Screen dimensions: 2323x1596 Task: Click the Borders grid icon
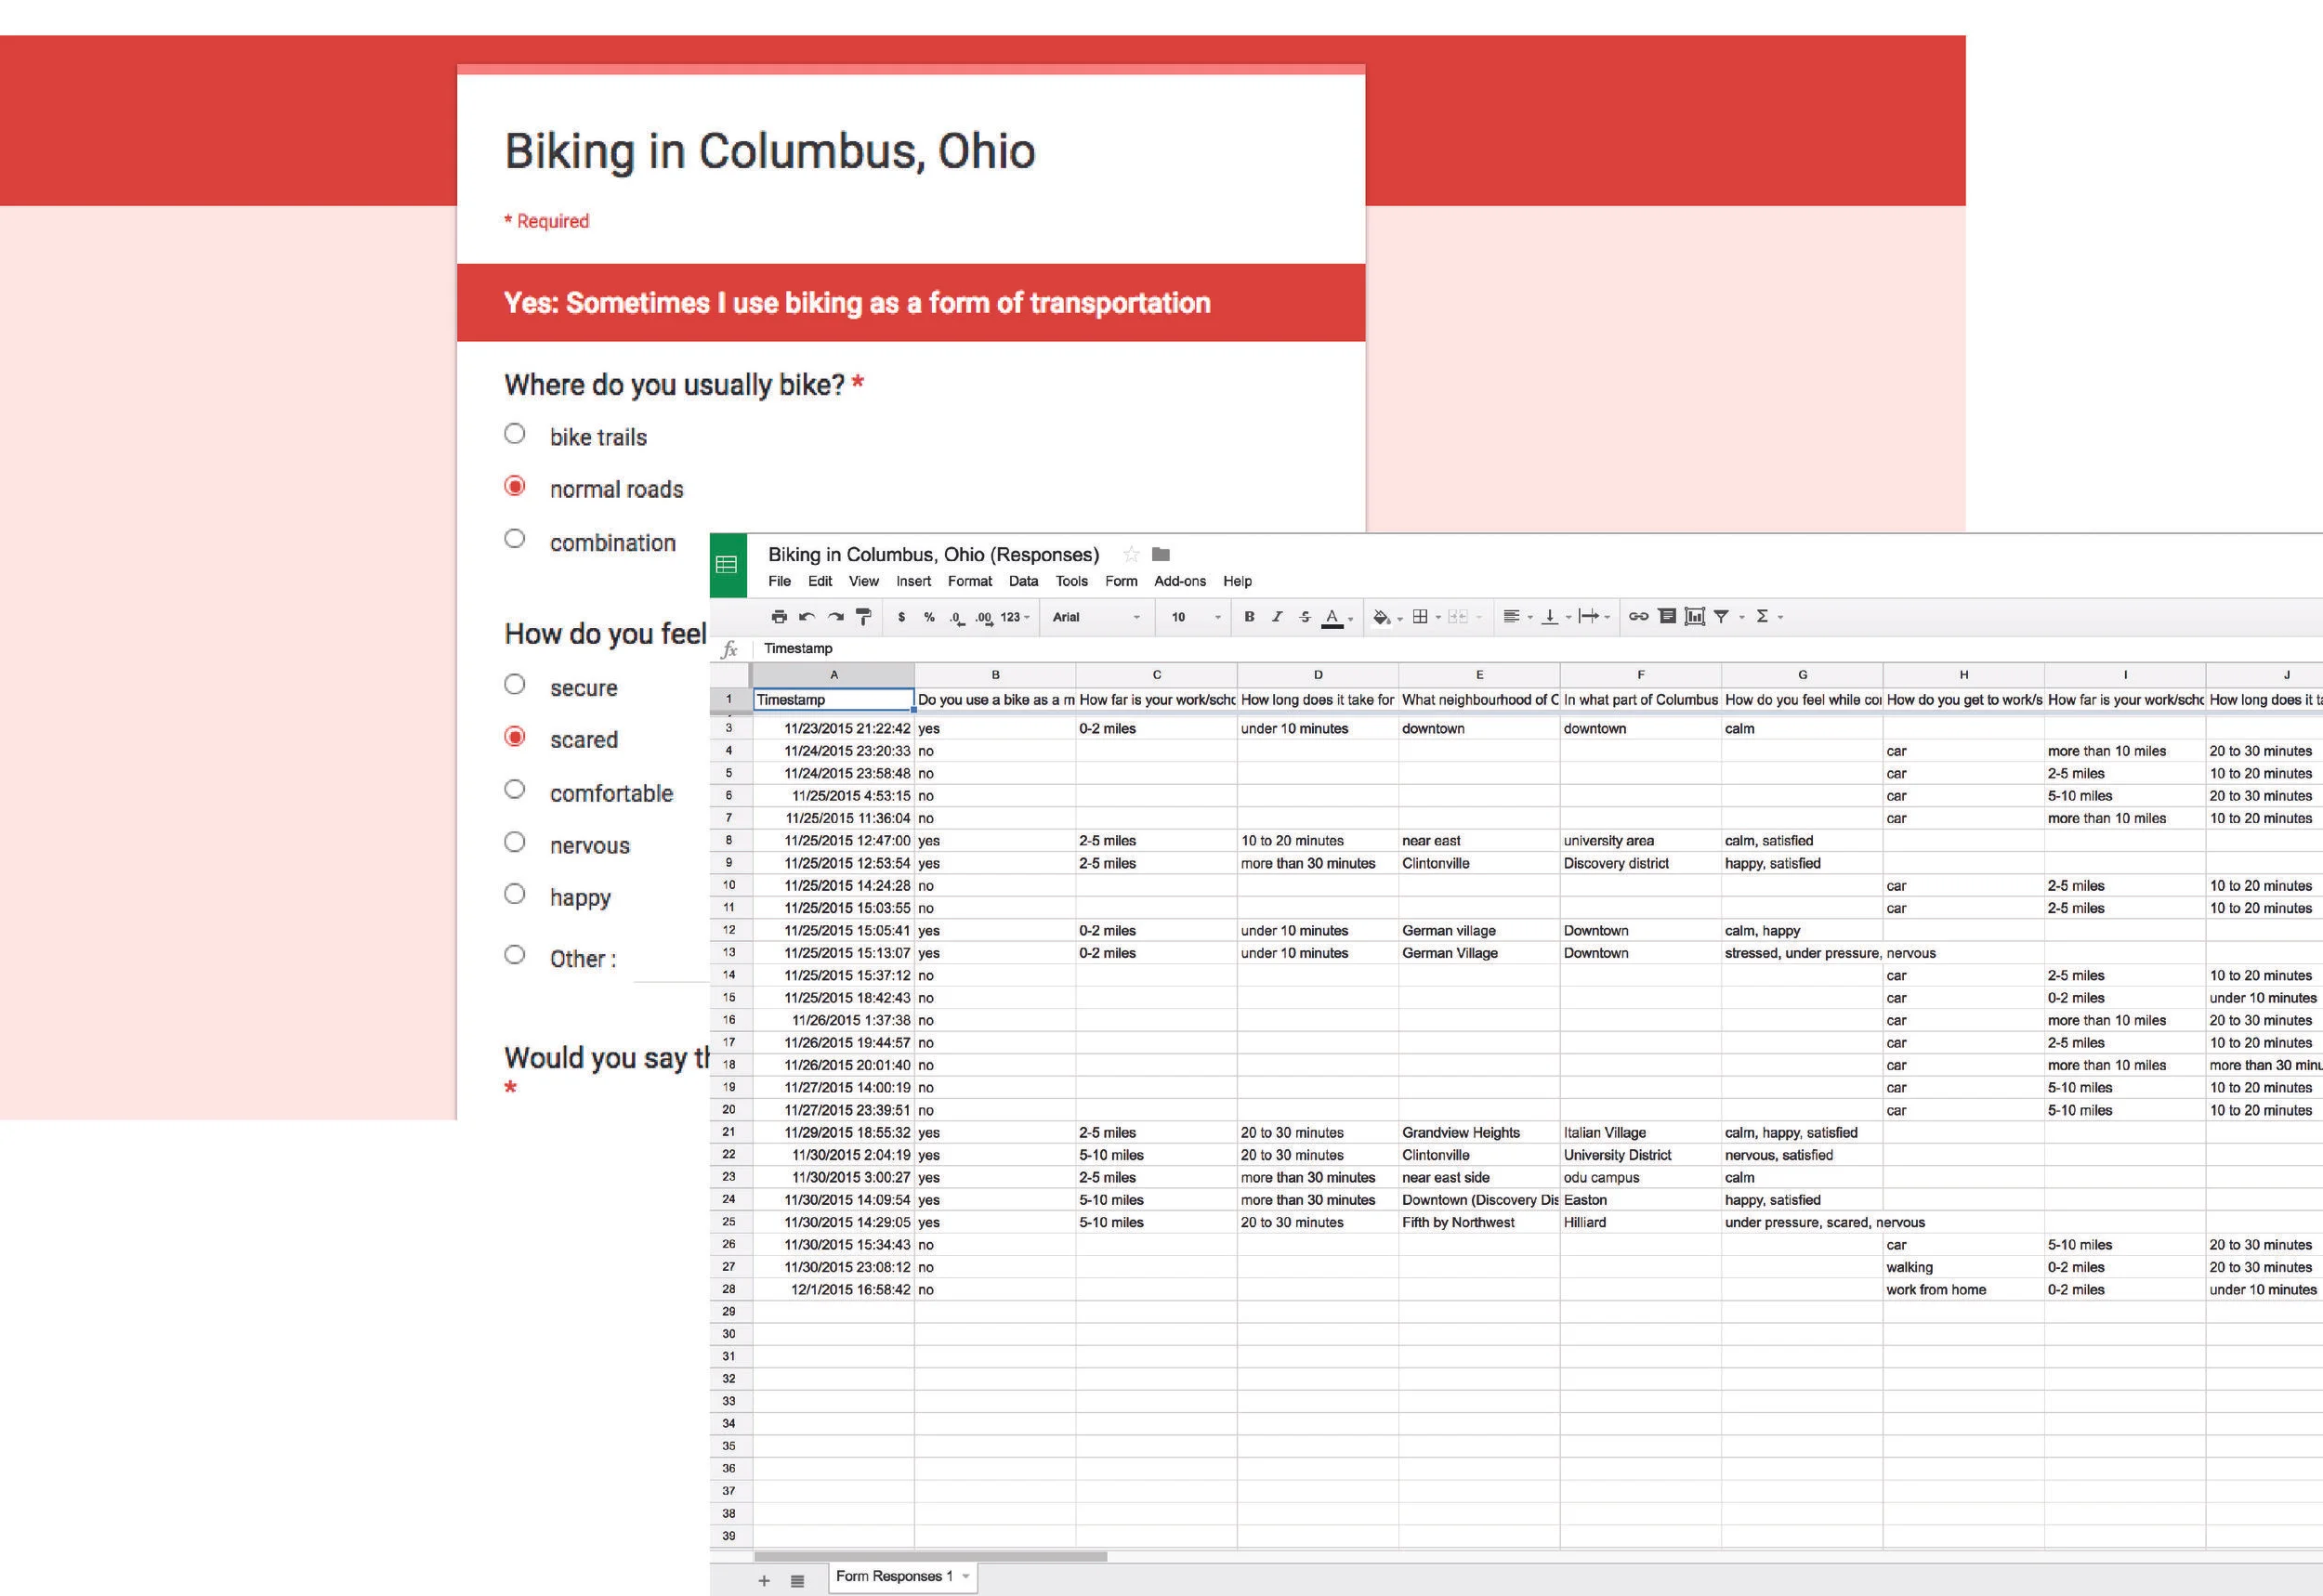point(1420,617)
